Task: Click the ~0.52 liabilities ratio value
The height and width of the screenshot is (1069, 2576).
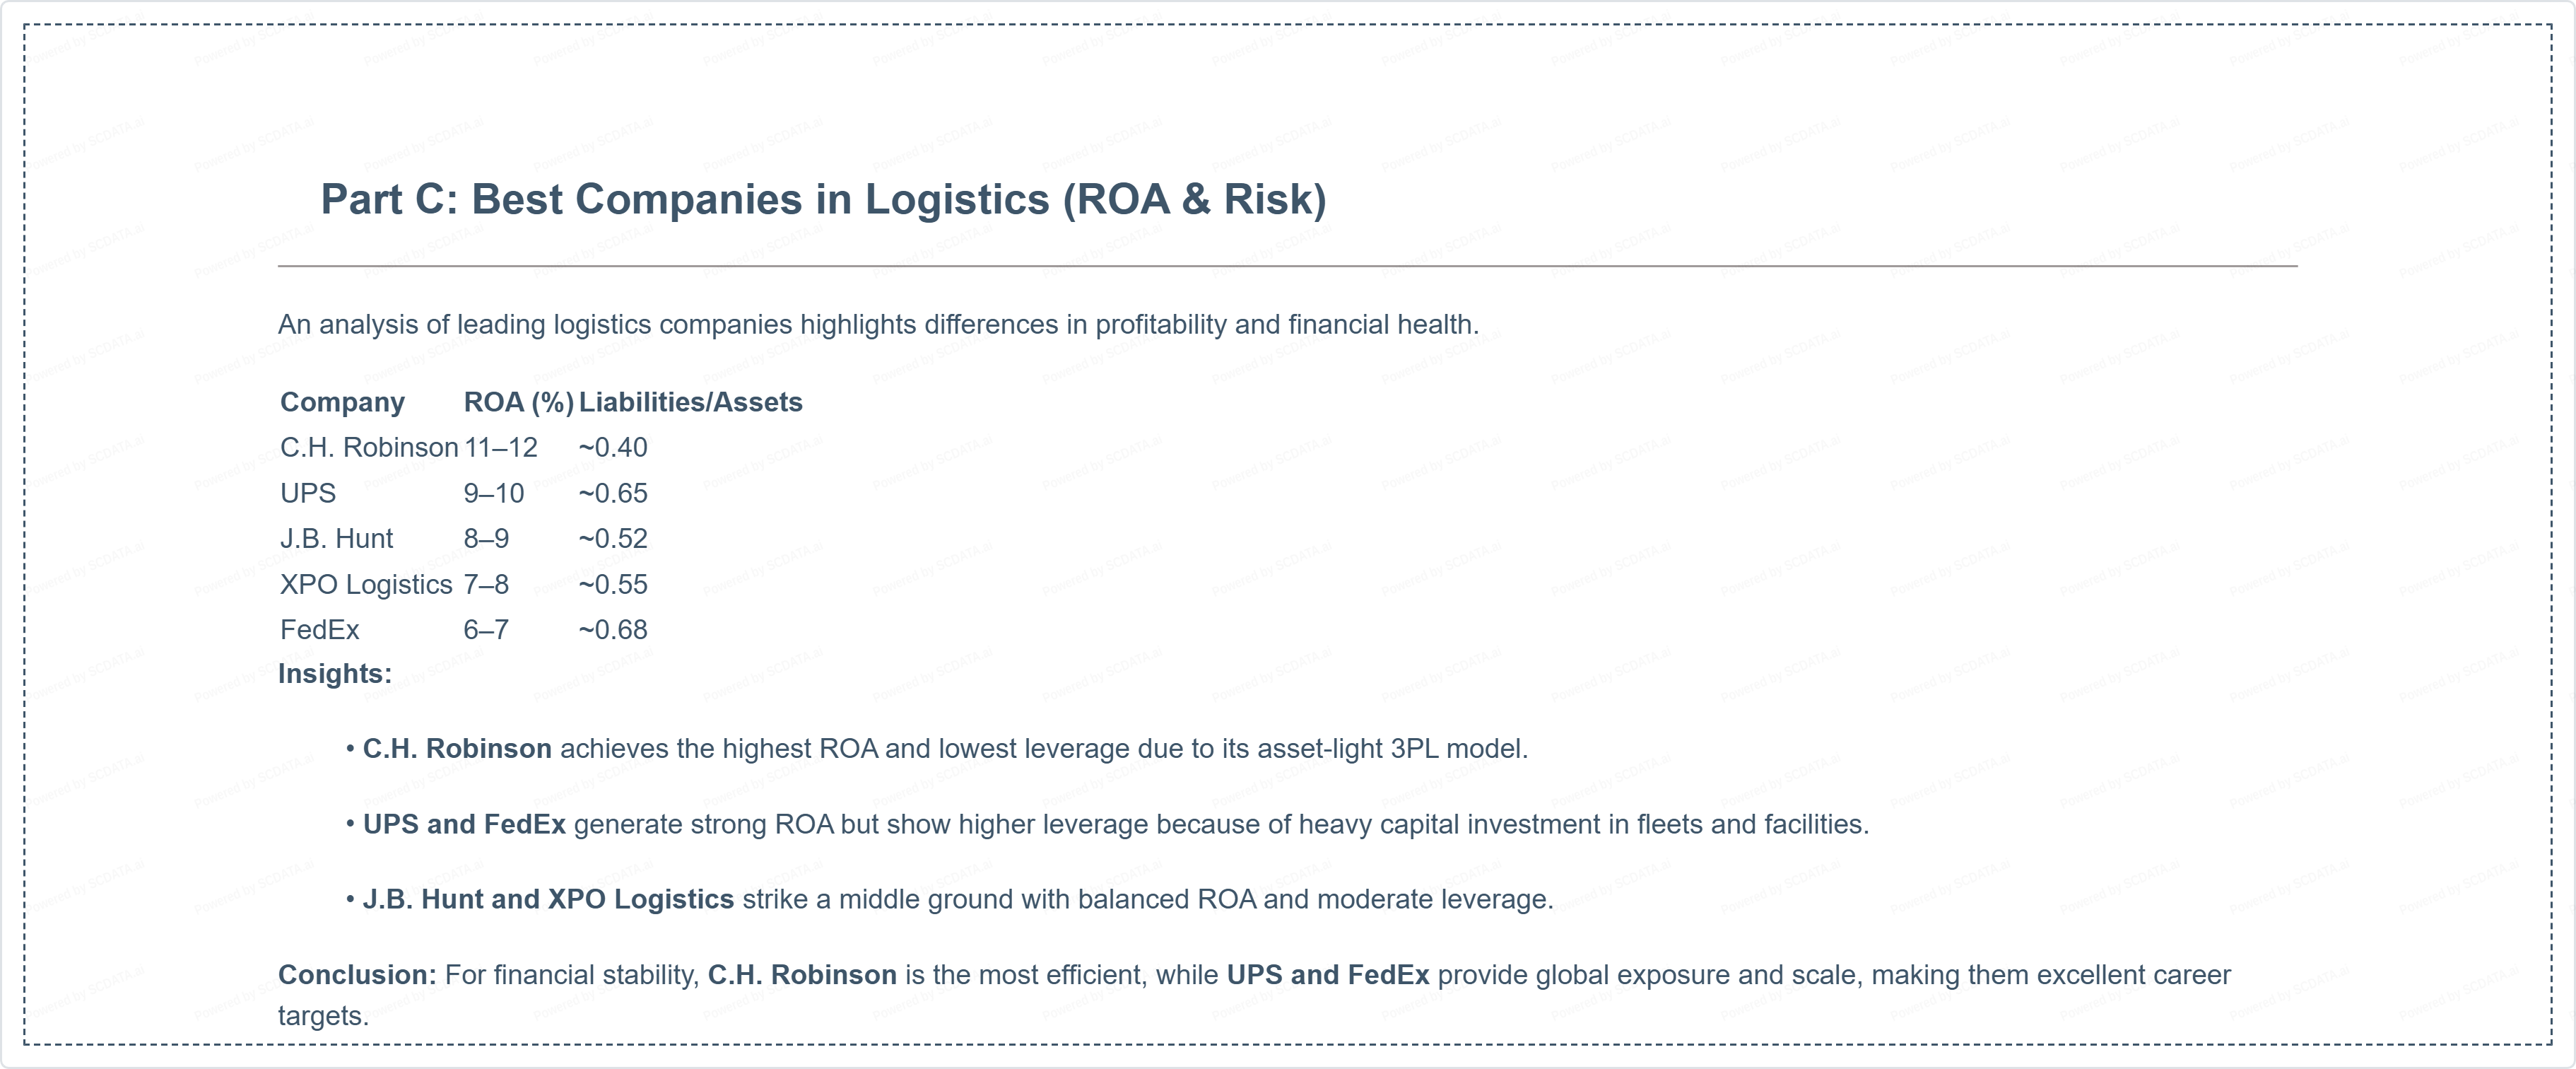Action: [612, 538]
